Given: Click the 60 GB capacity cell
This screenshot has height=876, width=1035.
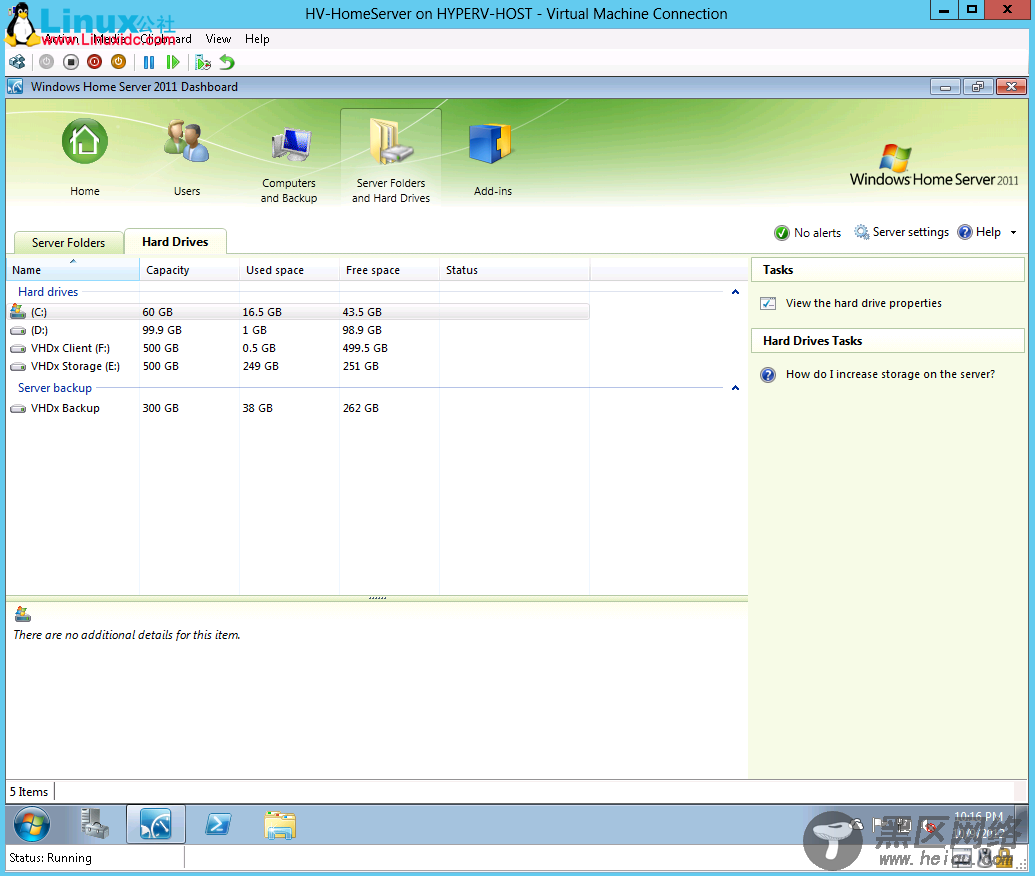Looking at the screenshot, I should (158, 312).
